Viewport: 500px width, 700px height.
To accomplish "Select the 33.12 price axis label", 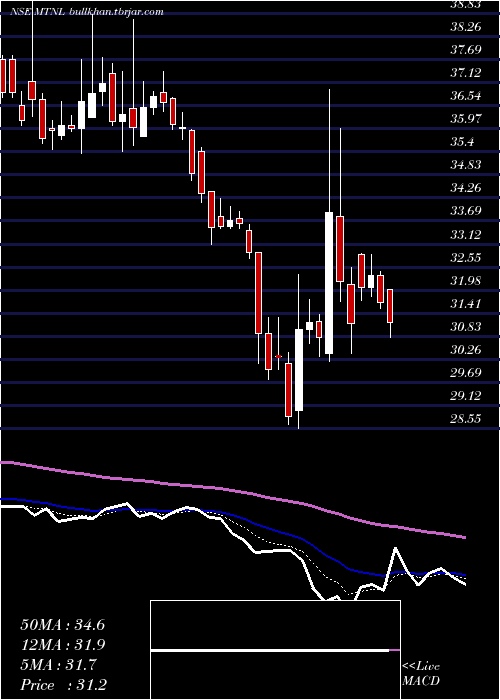I will (466, 234).
